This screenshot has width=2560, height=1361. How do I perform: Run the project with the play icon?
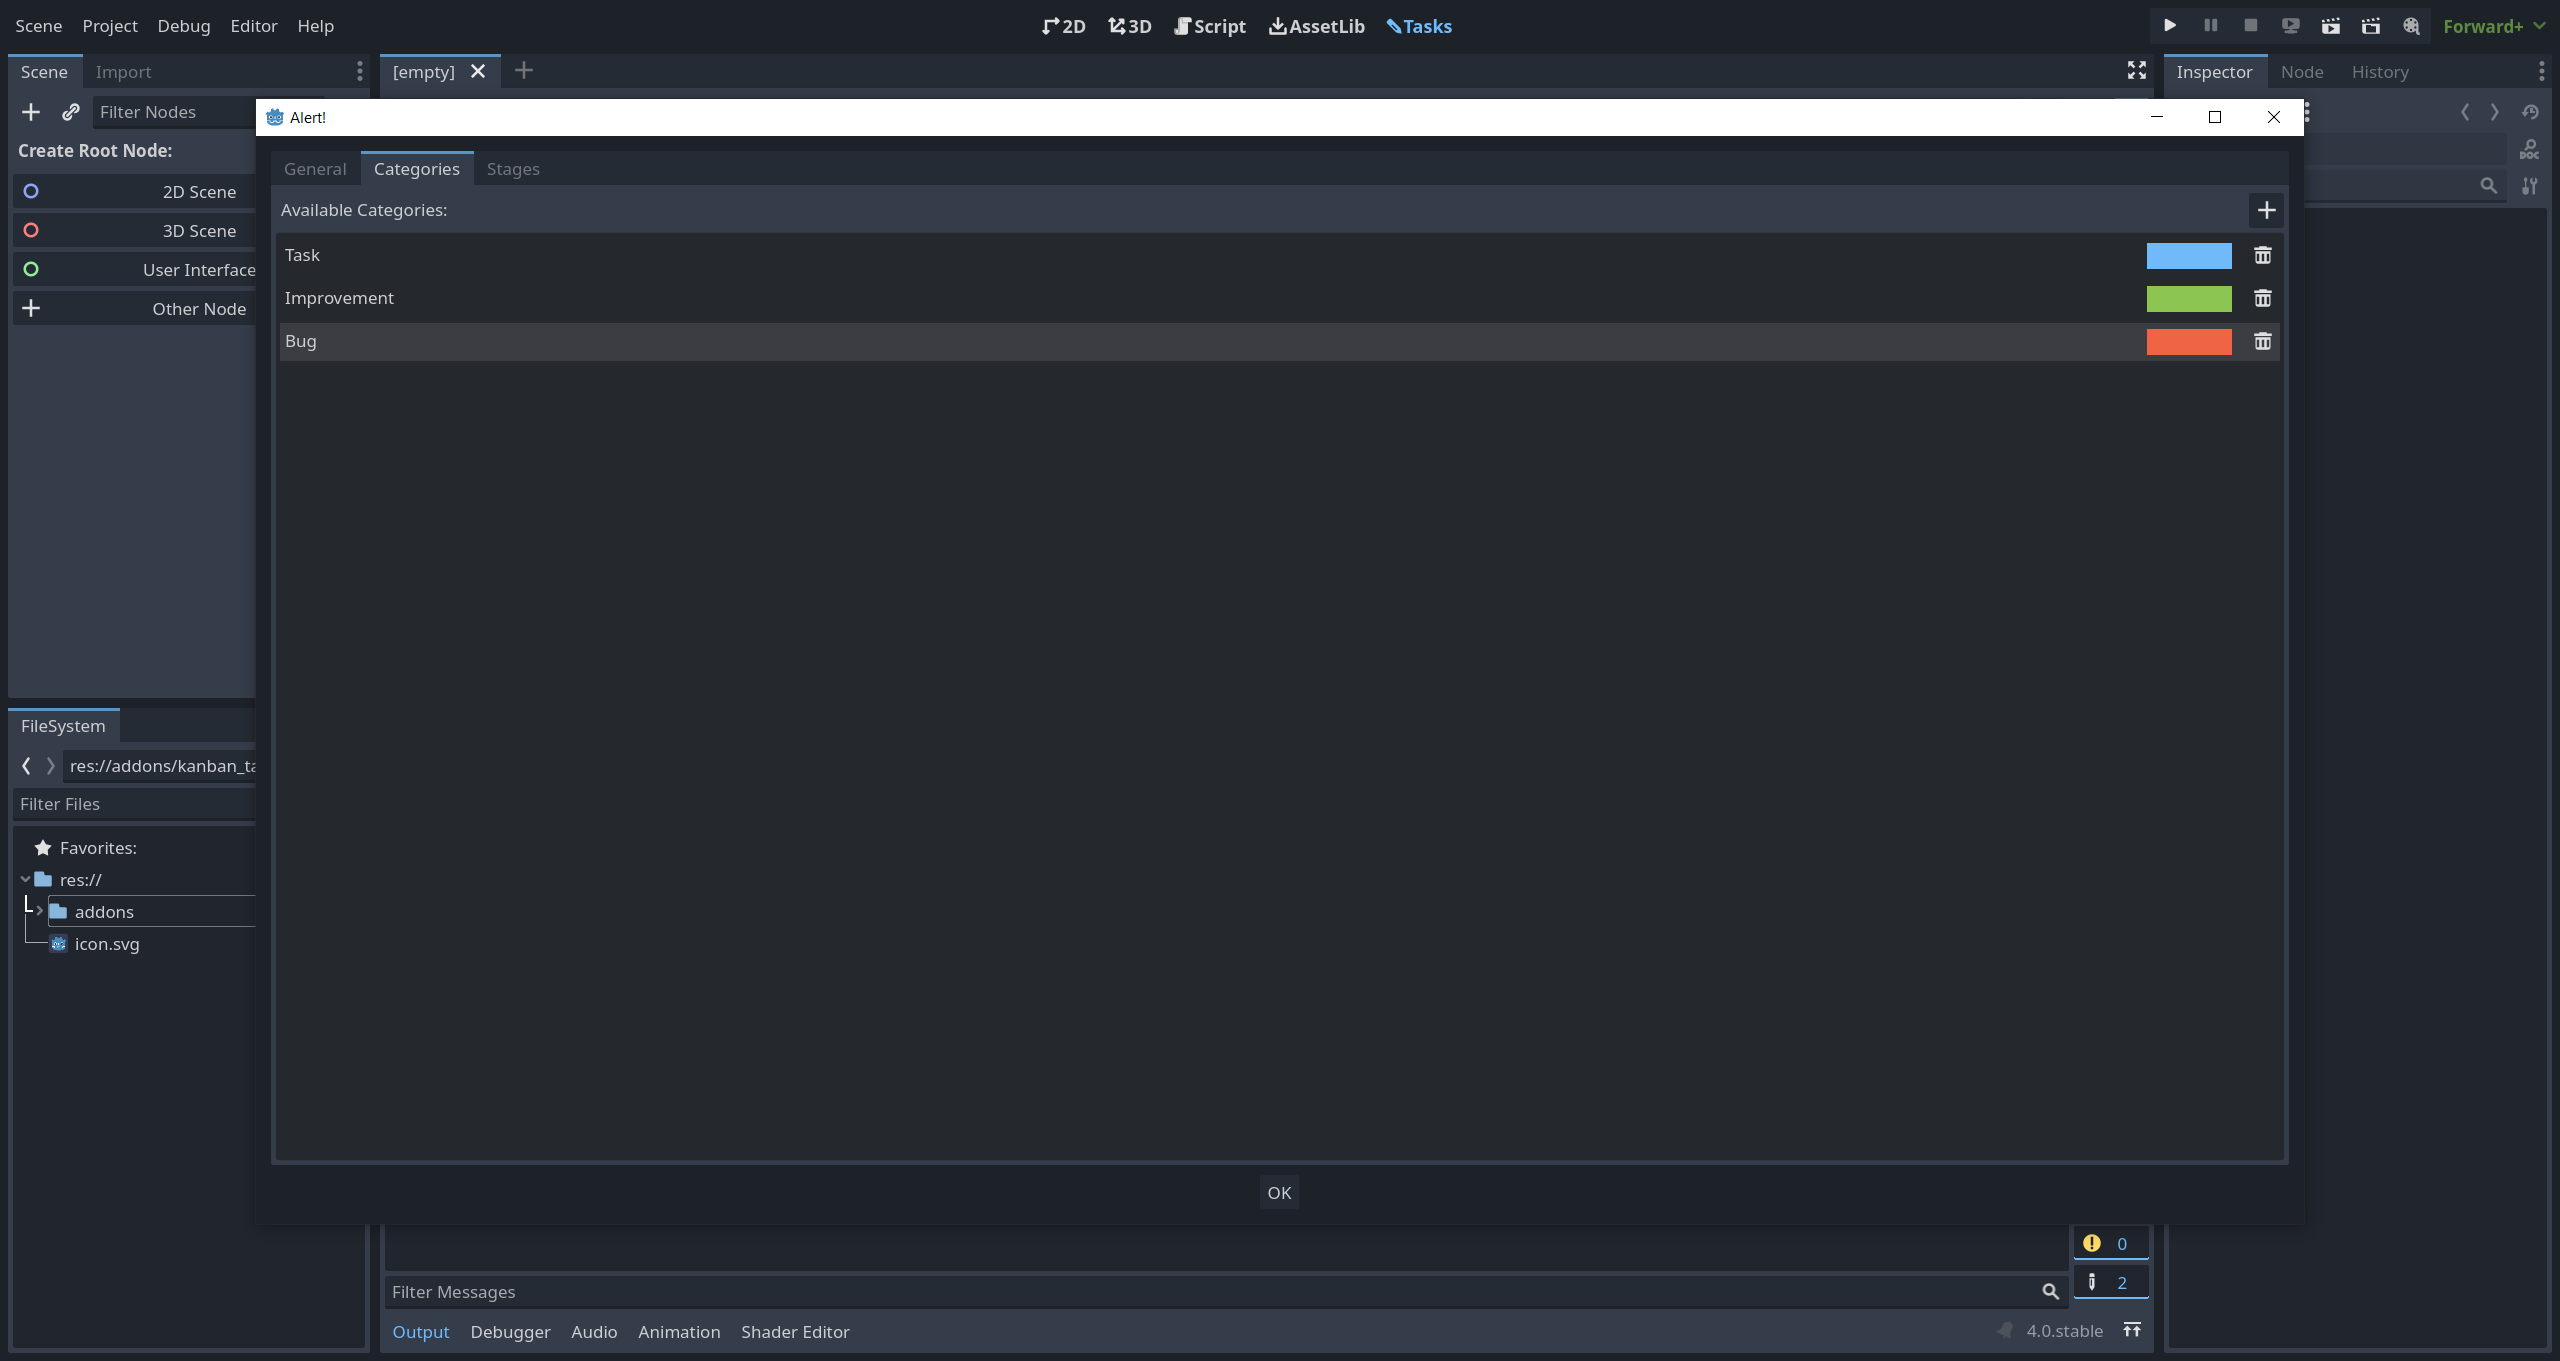2170,26
